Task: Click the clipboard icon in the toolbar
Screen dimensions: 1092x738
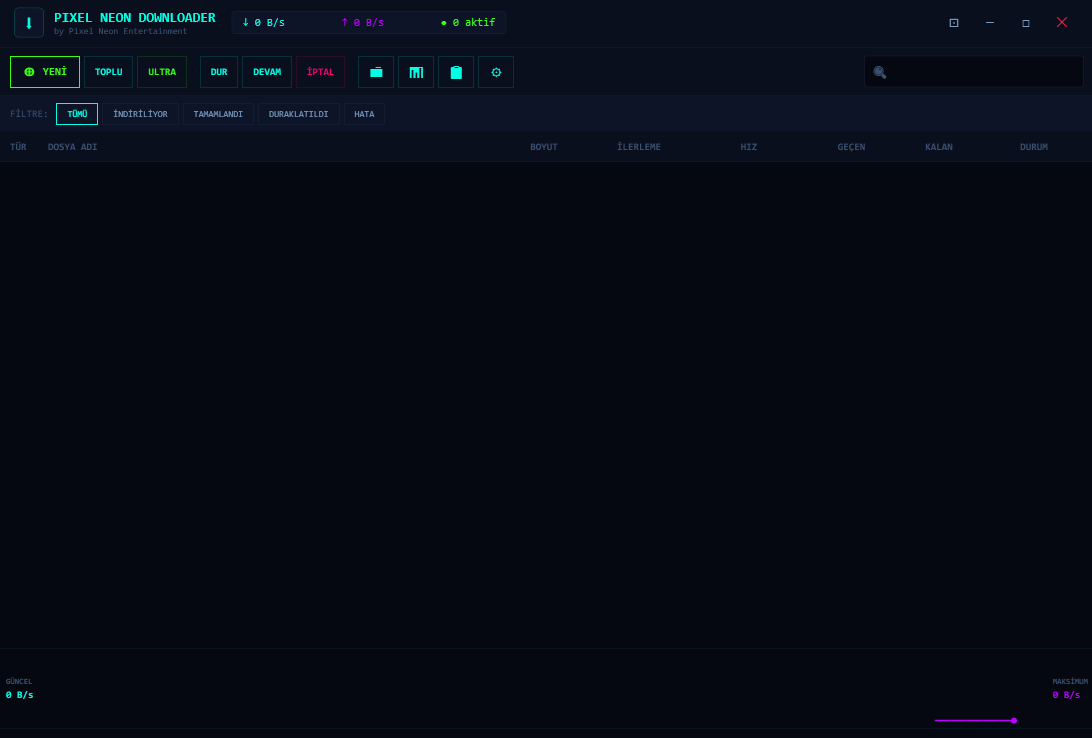Action: tap(456, 72)
